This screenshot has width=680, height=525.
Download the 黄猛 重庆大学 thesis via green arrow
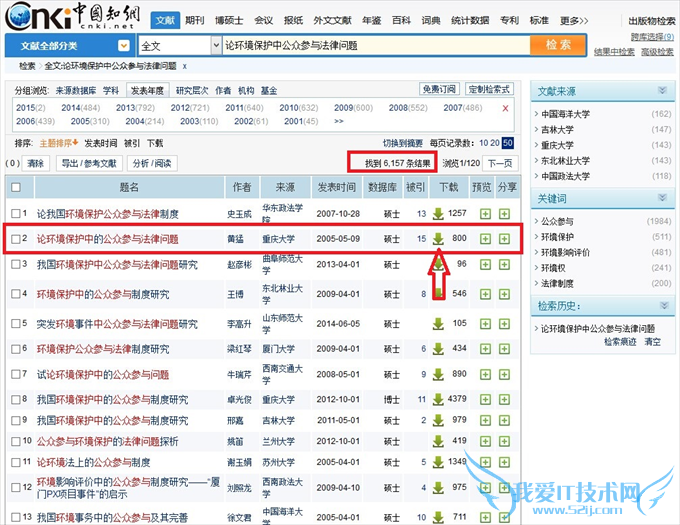(436, 239)
